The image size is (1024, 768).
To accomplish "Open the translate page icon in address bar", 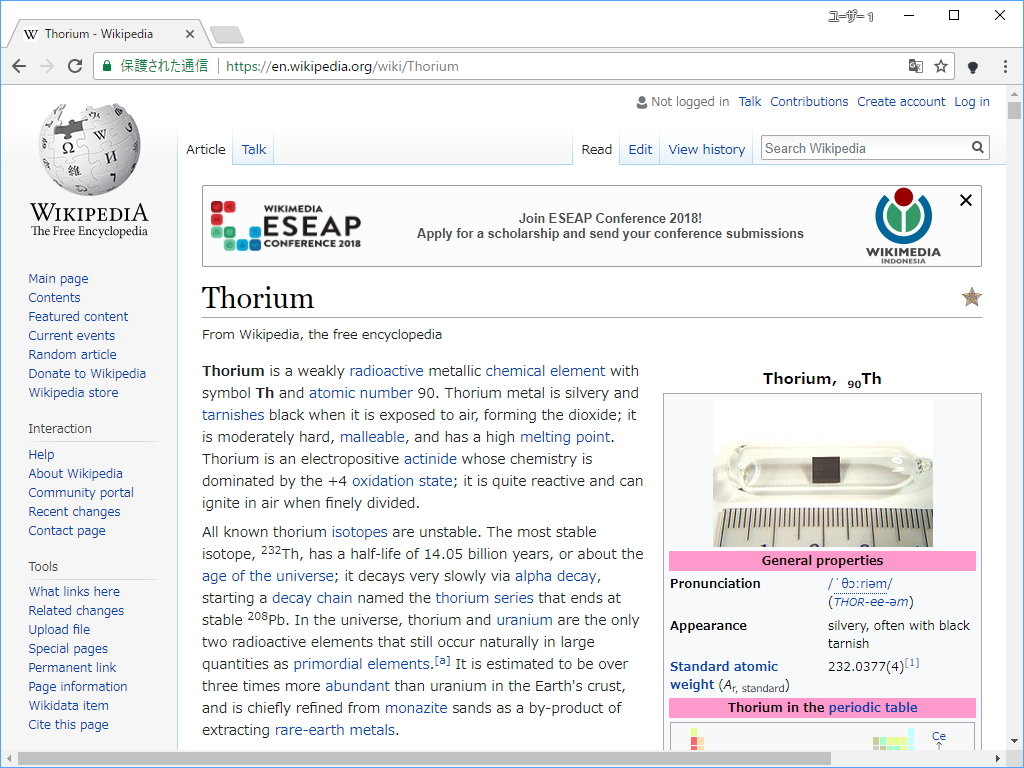I will click(x=916, y=66).
